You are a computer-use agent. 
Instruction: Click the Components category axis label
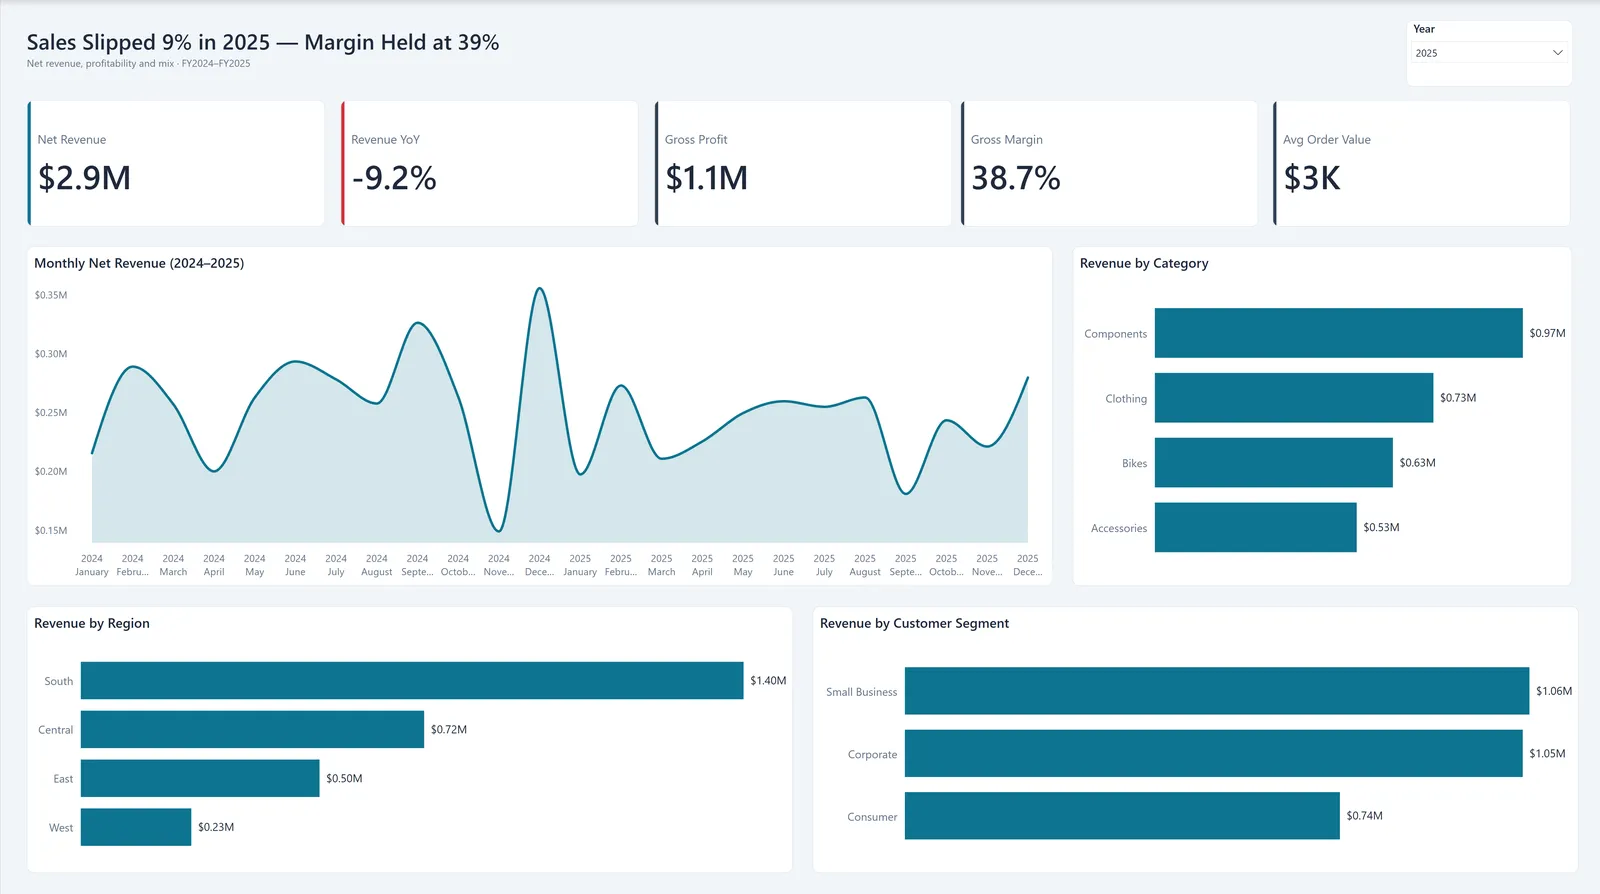(x=1115, y=334)
